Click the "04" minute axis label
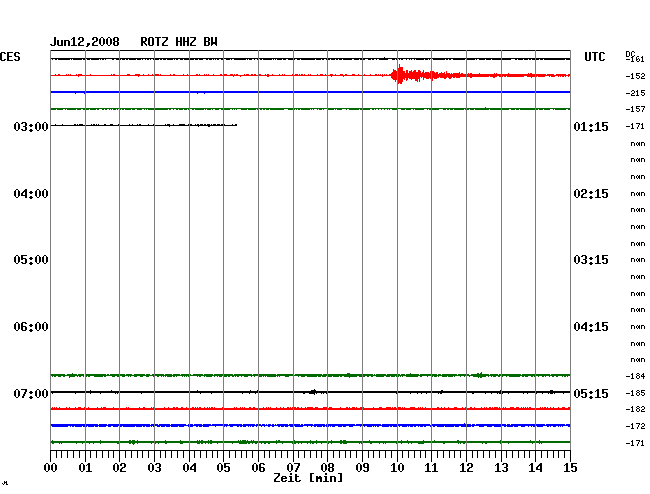 pyautogui.click(x=189, y=468)
